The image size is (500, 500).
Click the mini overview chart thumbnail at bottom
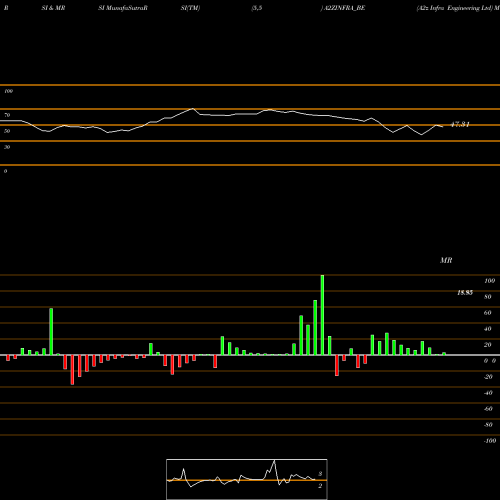coord(247,479)
